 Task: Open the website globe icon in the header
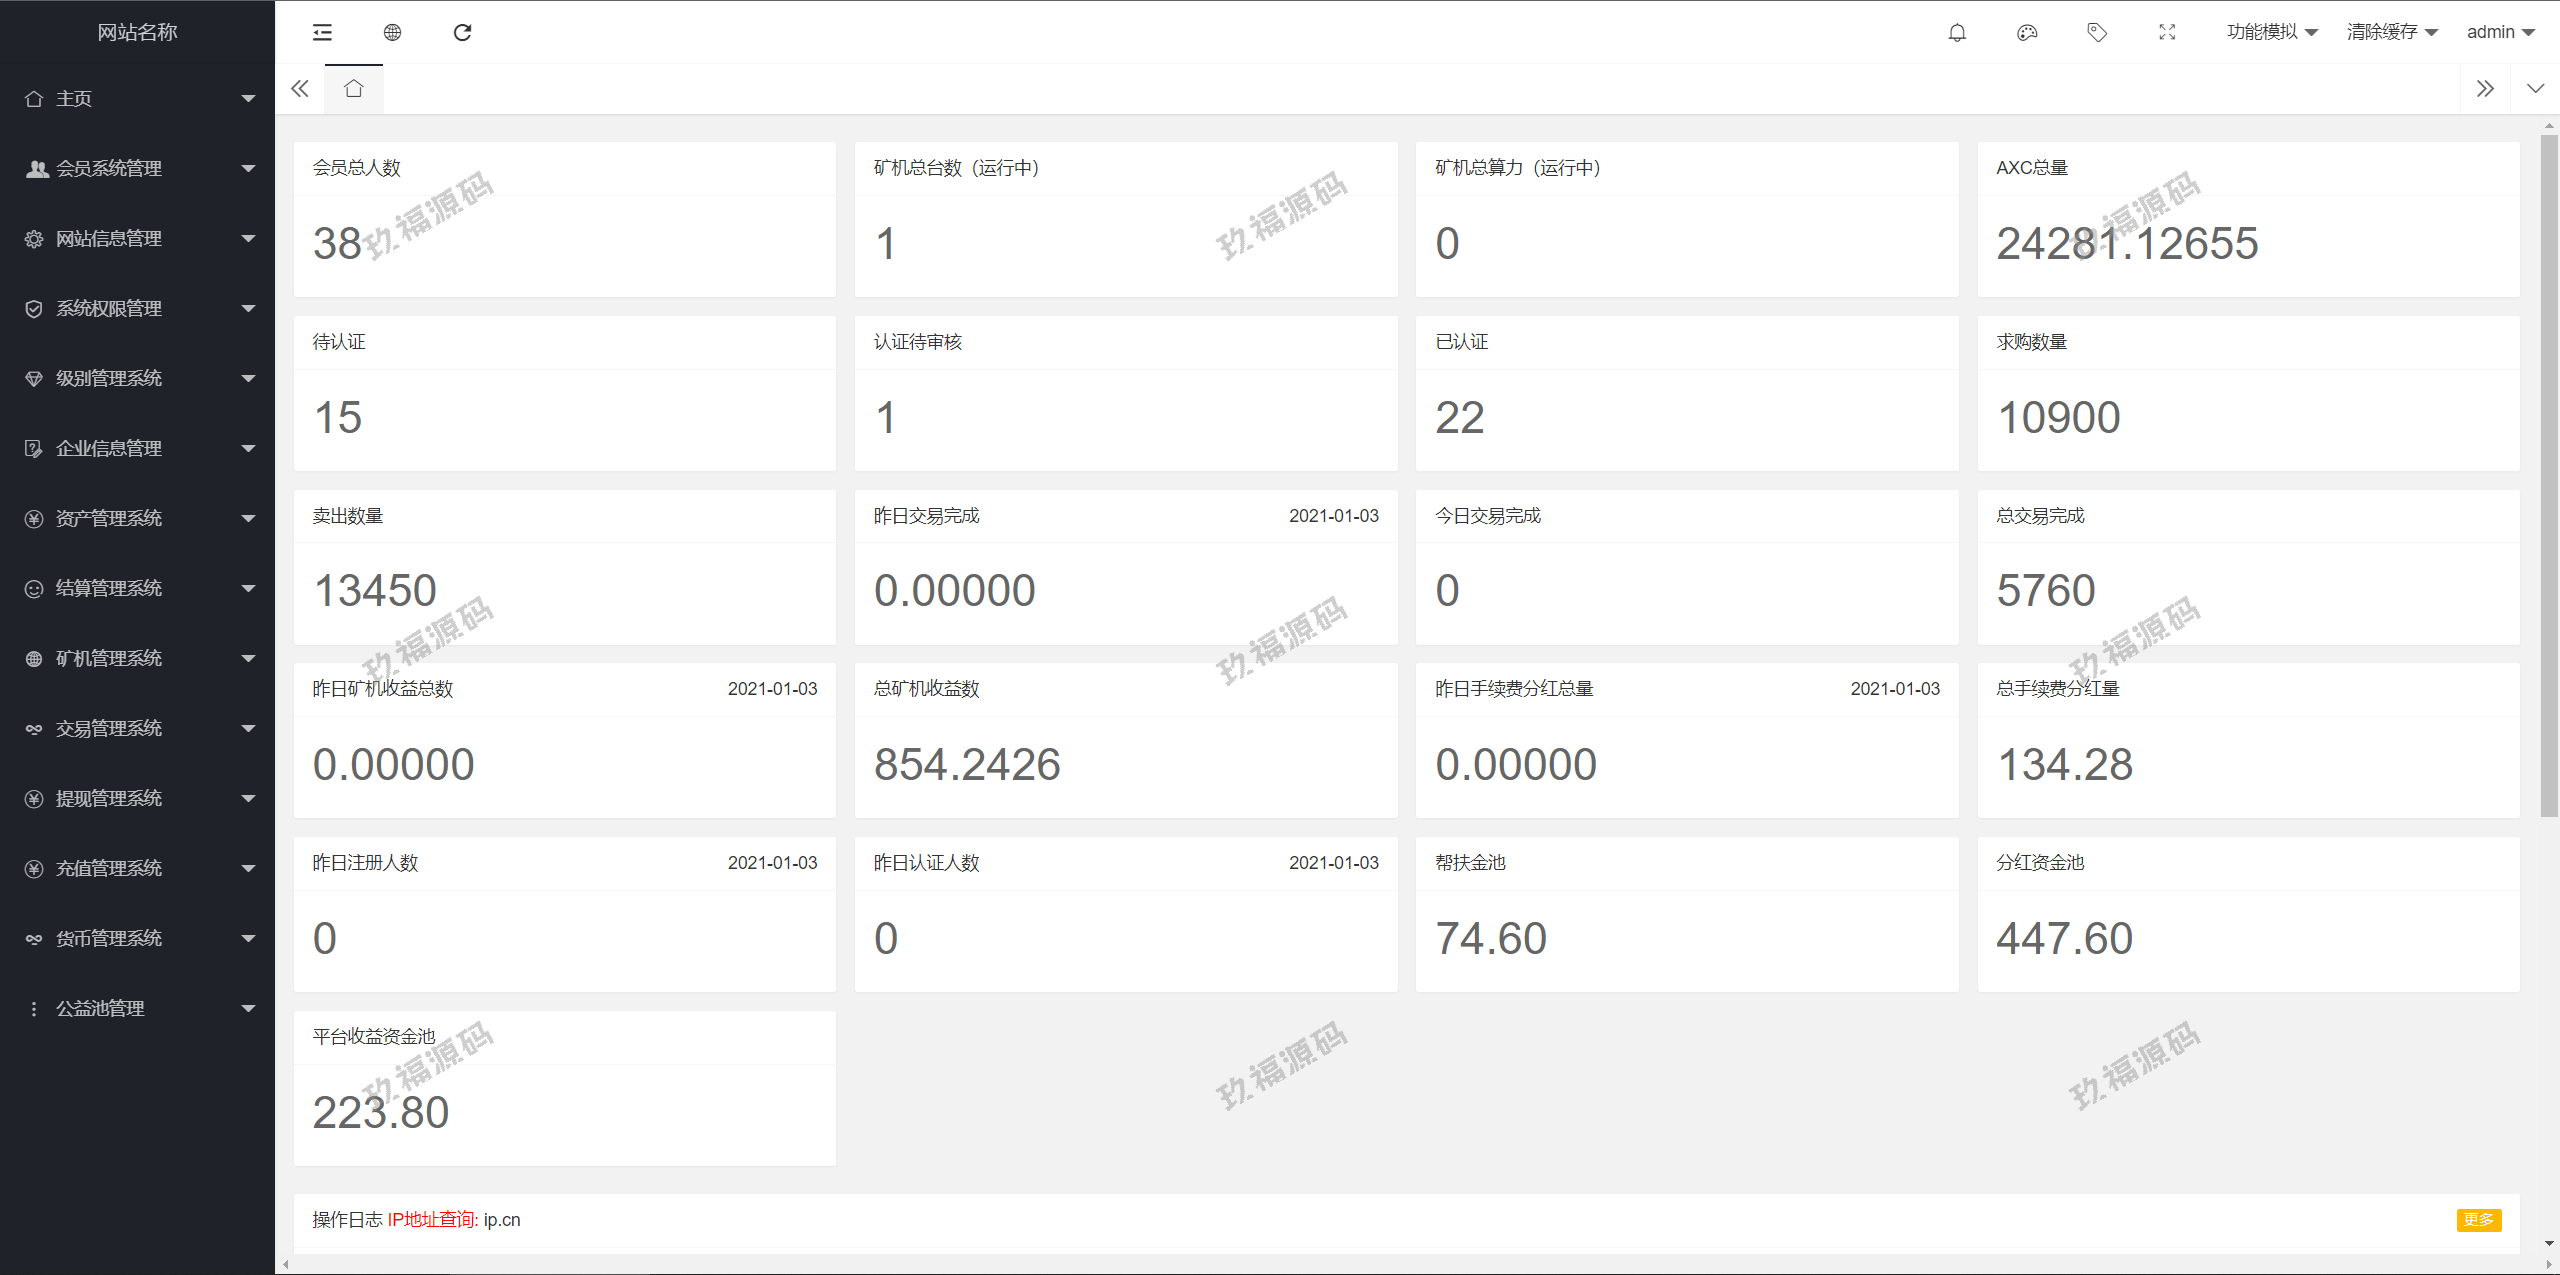392,33
